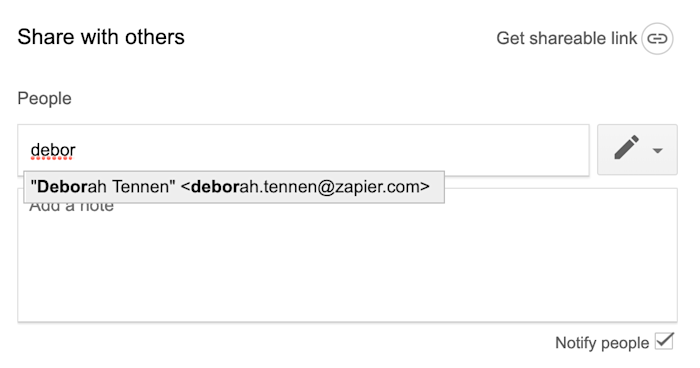Screen dimensions: 700x368
Task: Open the permission dropdown arrow beside the pencil
Action: click(x=657, y=151)
